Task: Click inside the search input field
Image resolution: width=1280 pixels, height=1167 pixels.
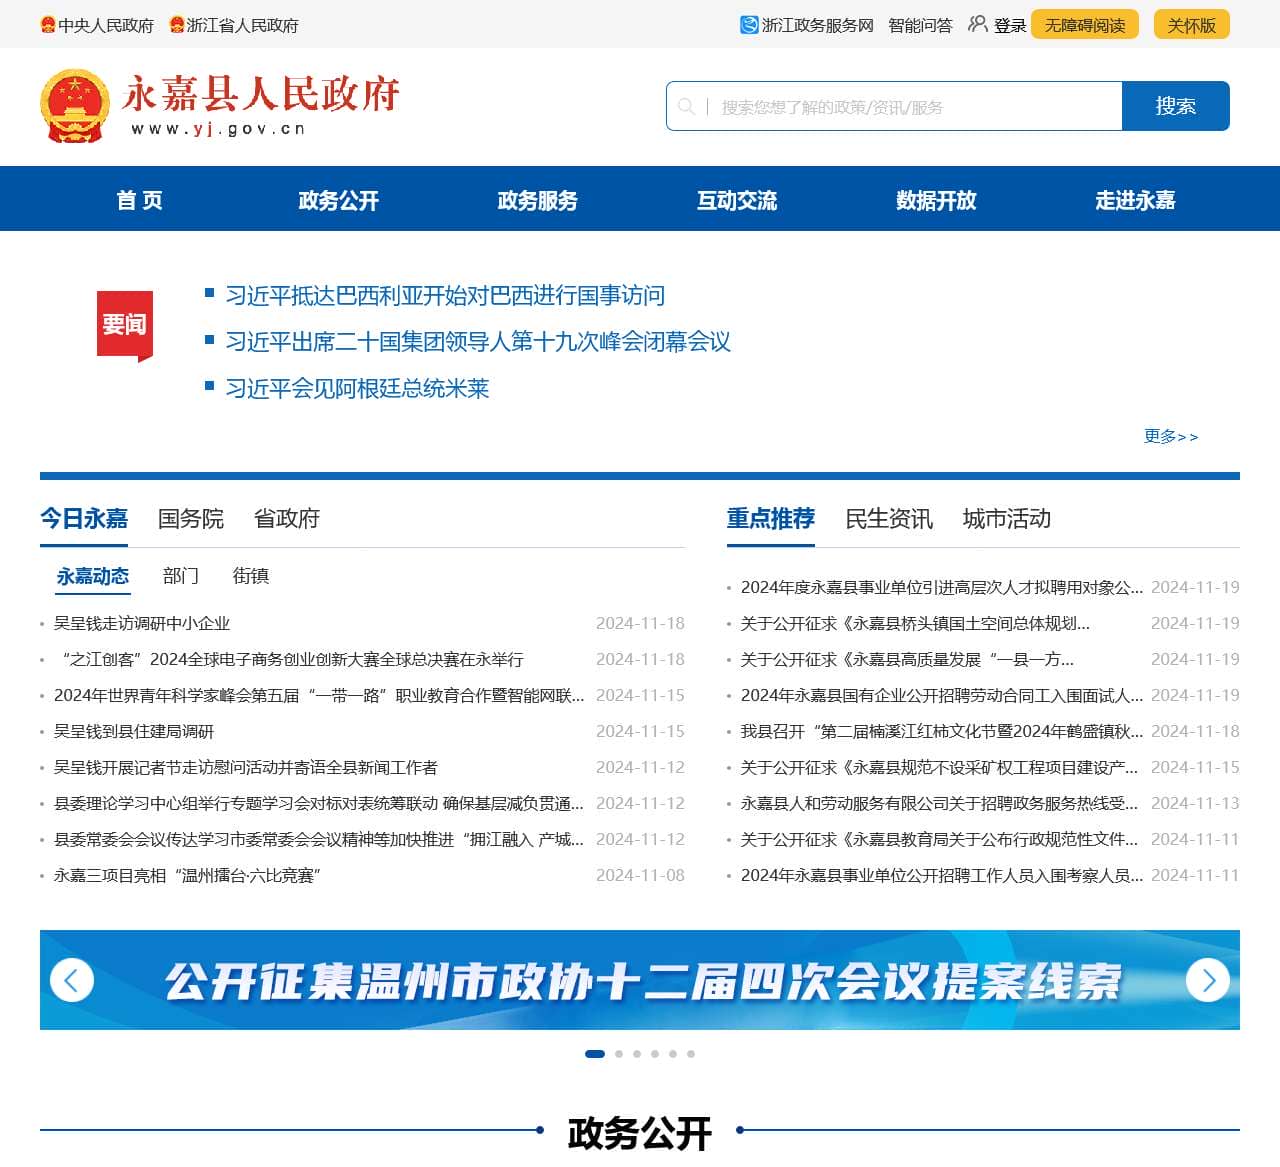Action: (x=900, y=106)
